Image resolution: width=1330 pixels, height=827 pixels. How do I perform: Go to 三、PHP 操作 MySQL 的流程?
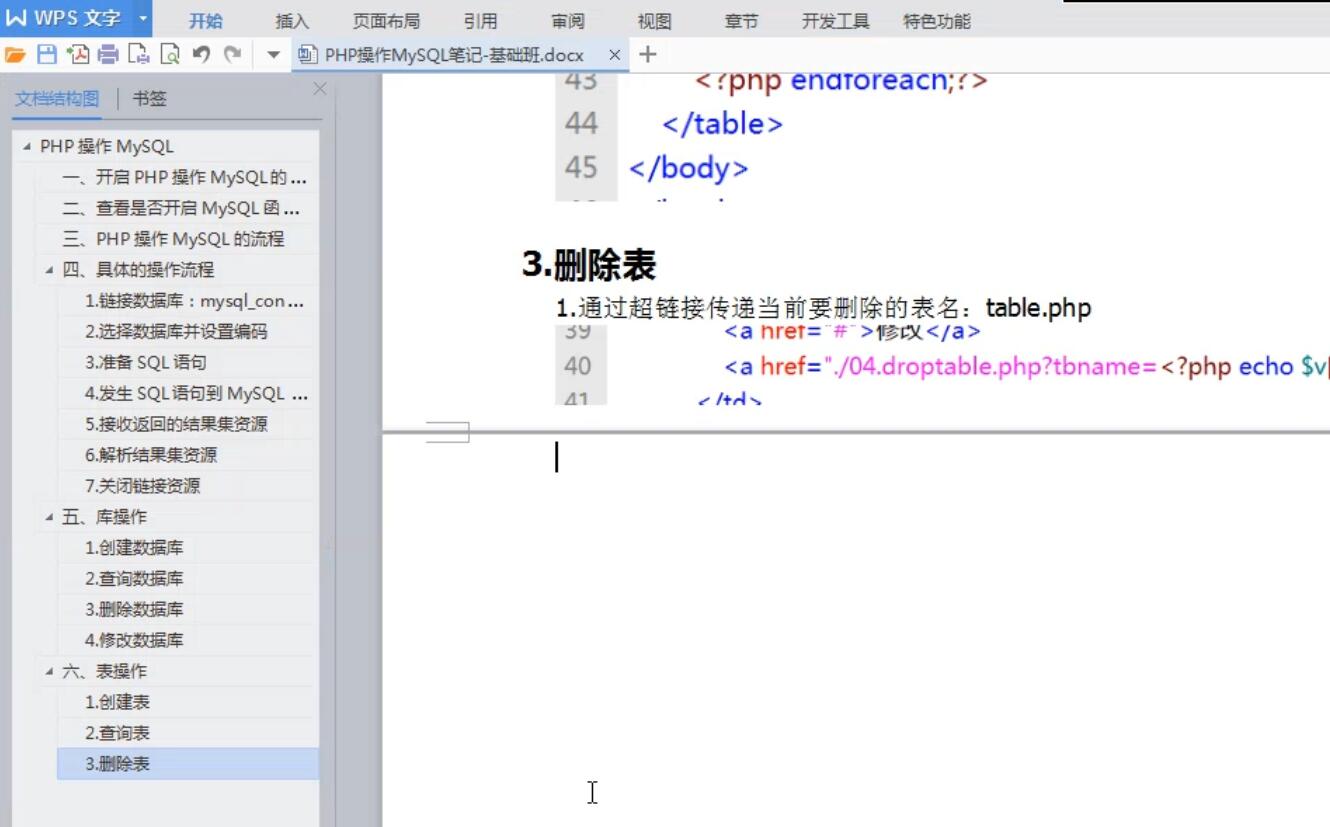[x=173, y=240]
